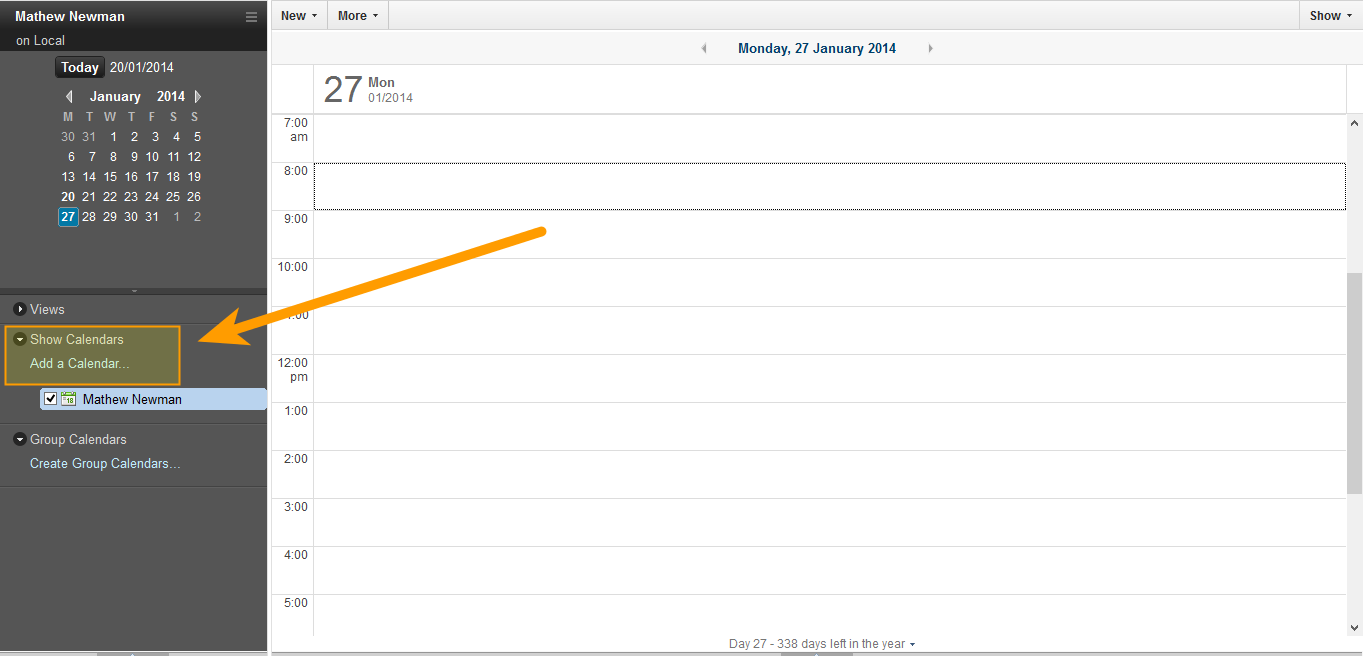Expand the Views section
The height and width of the screenshot is (656, 1363).
(20, 310)
